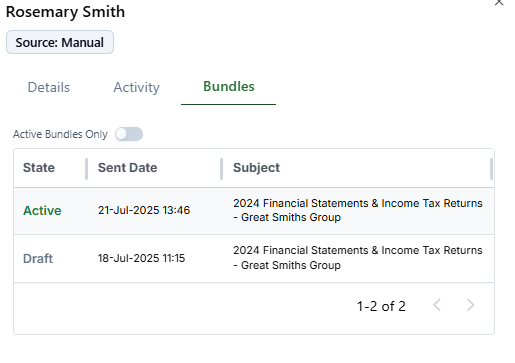Go to next page of bundles

[x=470, y=305]
